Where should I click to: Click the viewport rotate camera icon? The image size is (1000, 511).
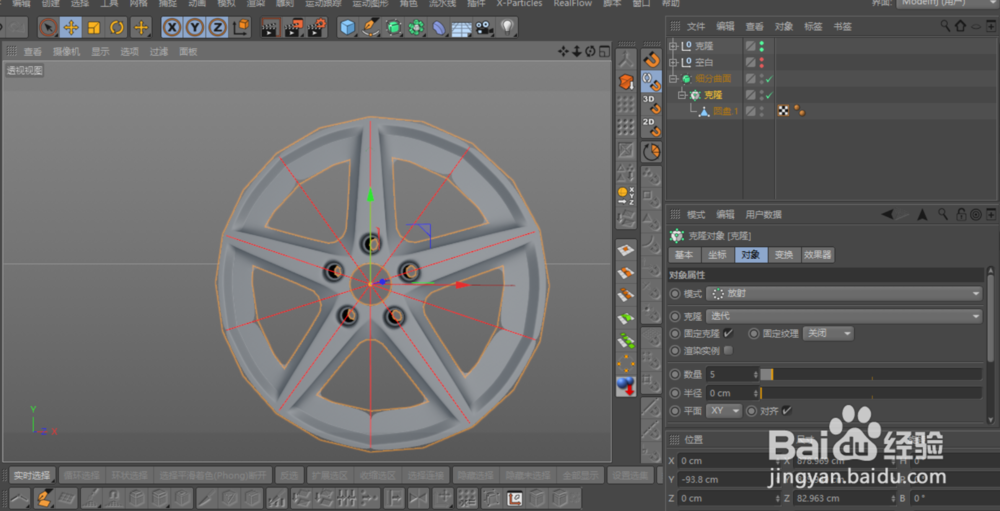point(591,51)
